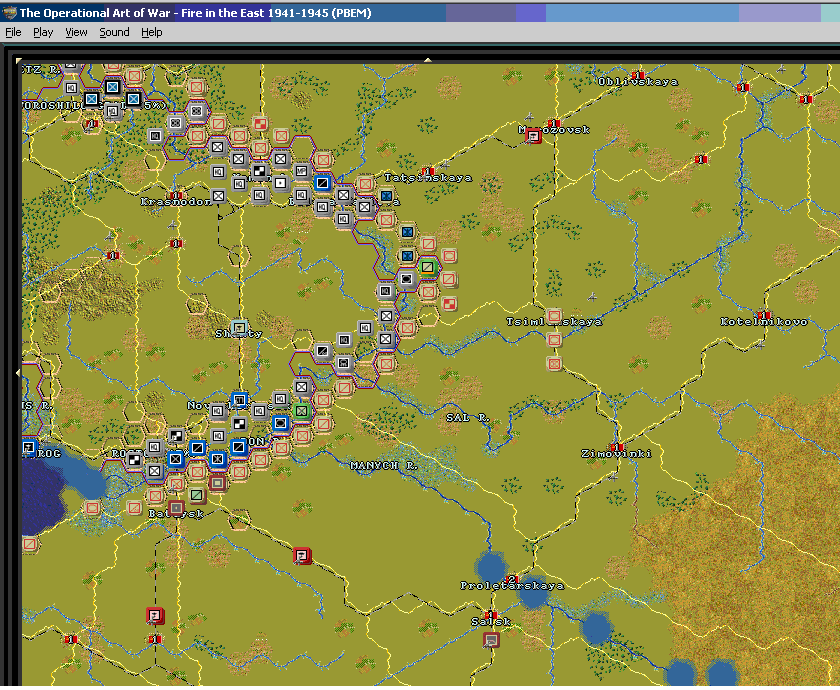Select the green cavalry unit north of Bataysk
The image size is (840, 690).
[197, 496]
